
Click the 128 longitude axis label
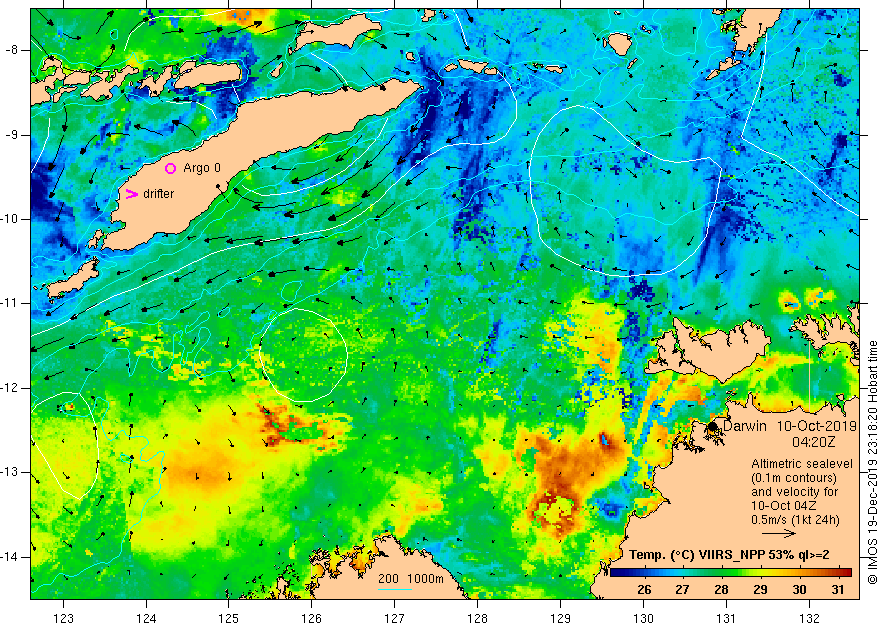(477, 618)
